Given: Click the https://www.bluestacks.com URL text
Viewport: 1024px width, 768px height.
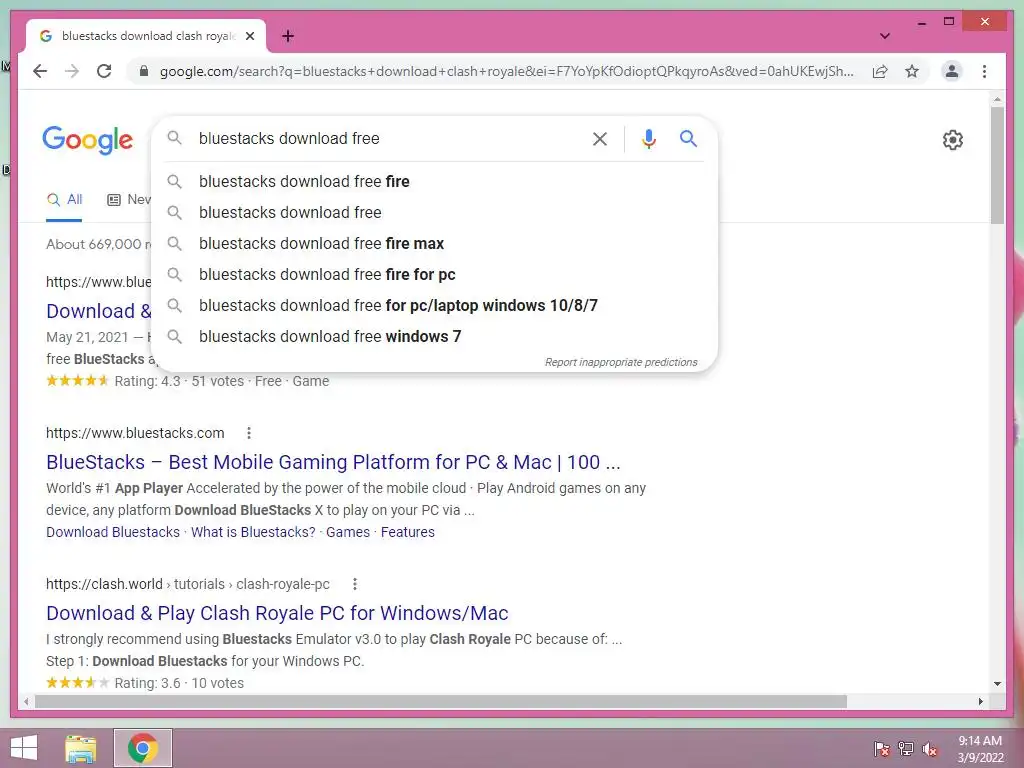Looking at the screenshot, I should coord(135,433).
